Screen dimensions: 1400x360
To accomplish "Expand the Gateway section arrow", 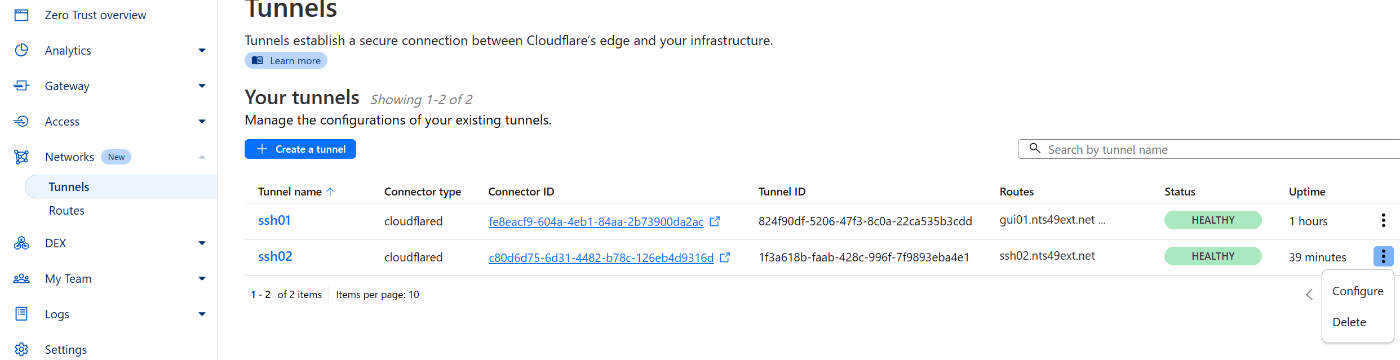I will click(202, 86).
